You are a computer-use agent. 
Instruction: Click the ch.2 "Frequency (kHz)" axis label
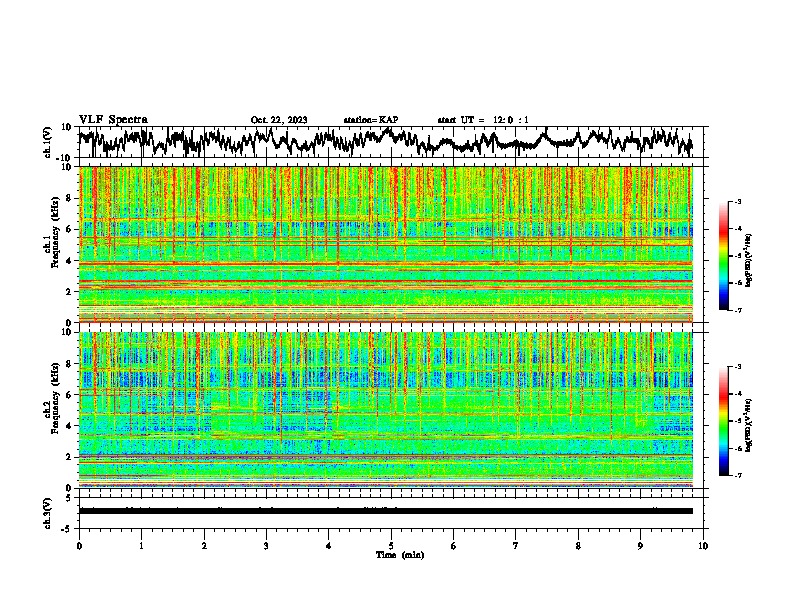tap(56, 398)
